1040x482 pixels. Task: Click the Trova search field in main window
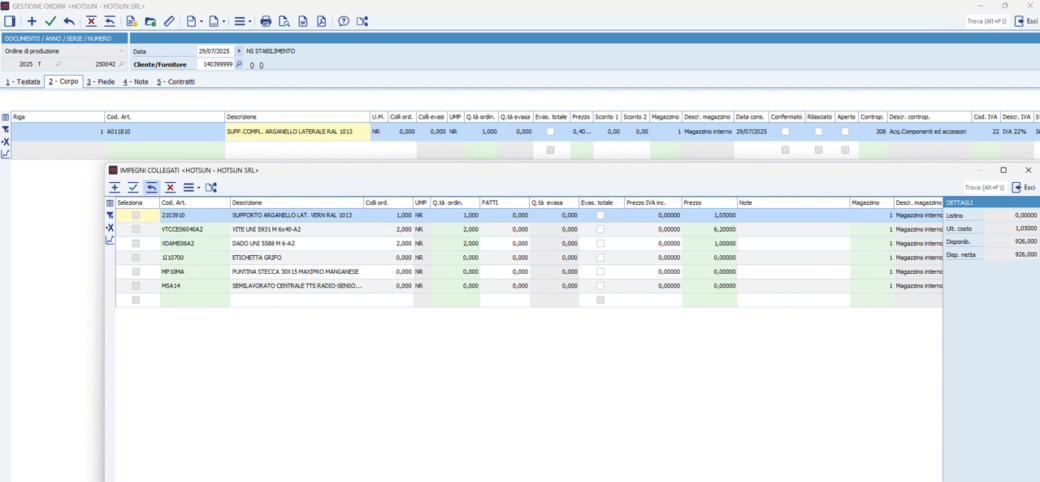click(x=986, y=21)
